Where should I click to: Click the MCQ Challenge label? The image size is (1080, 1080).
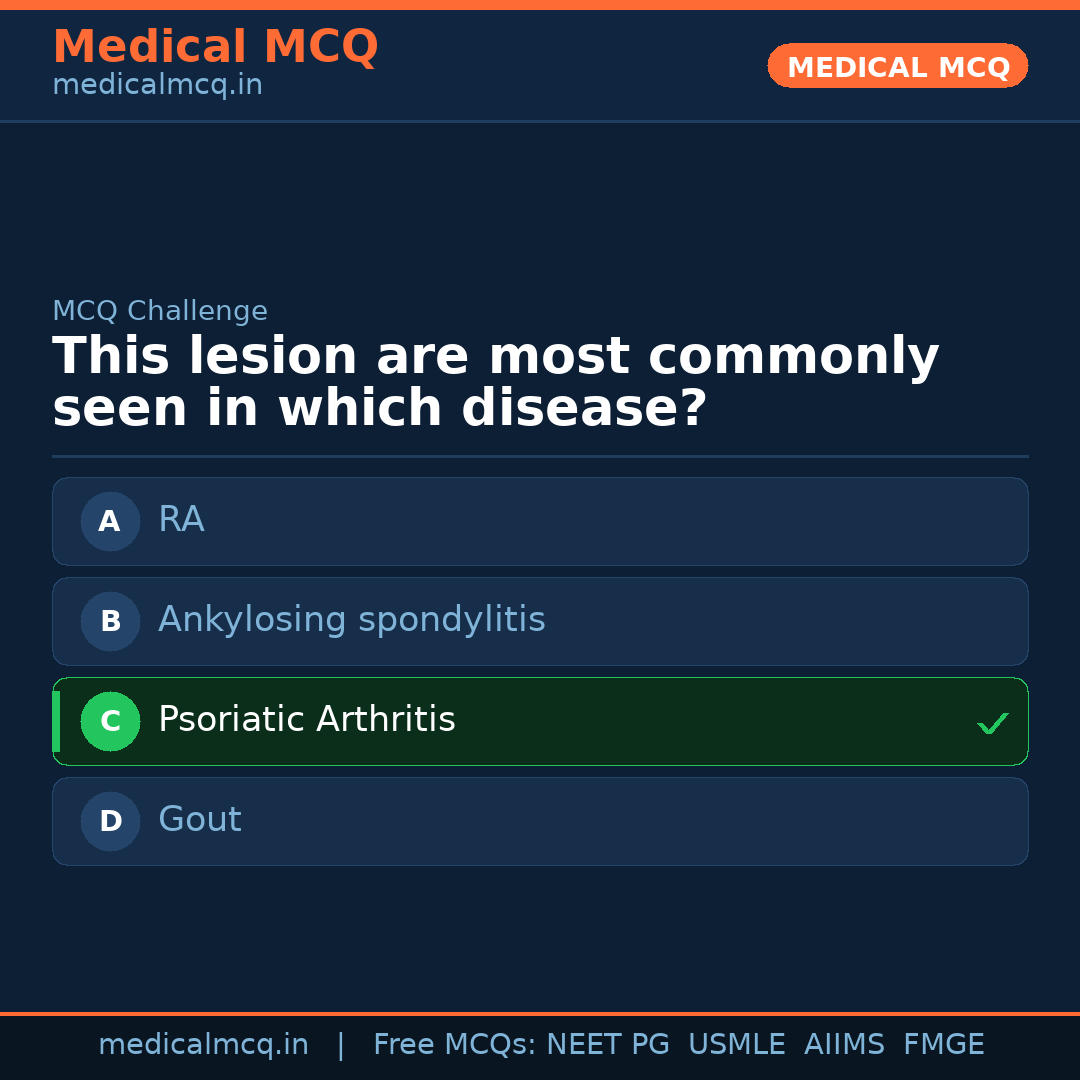160,311
